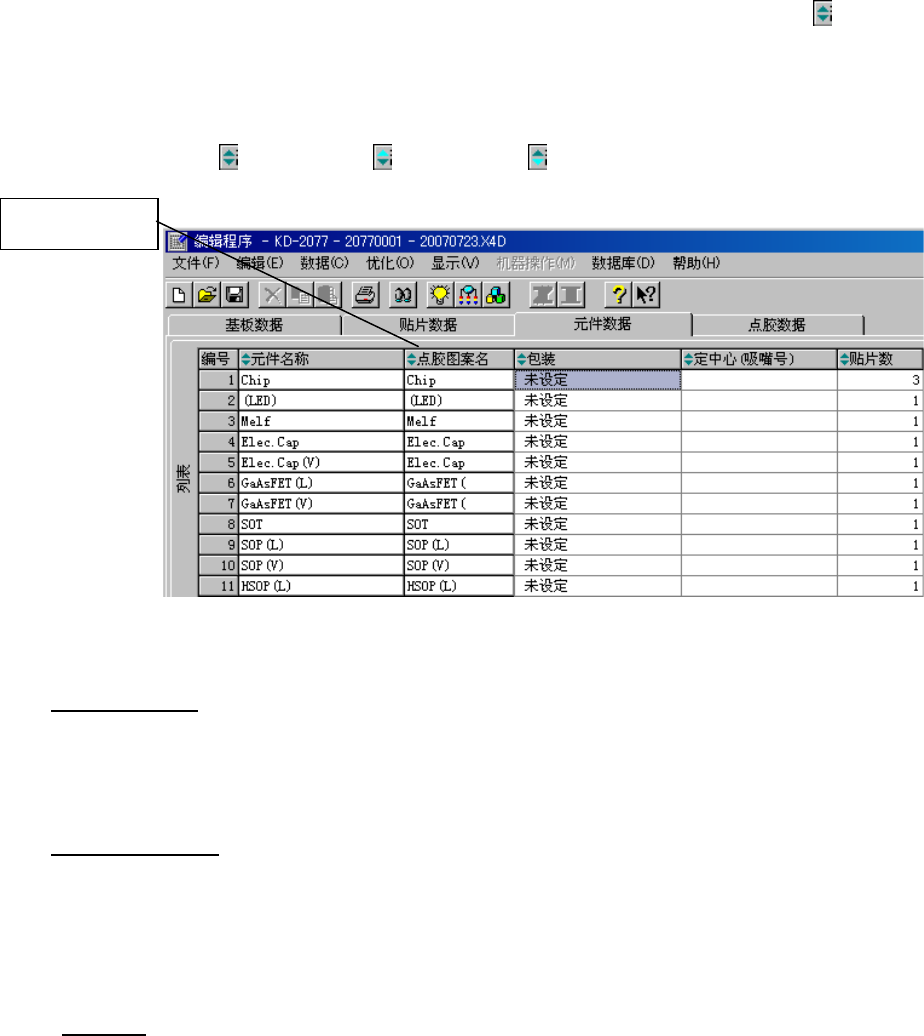Viewport: 924px width, 1036px height.
Task: Click dispense pattern cell "(LED)"
Action: click(459, 400)
